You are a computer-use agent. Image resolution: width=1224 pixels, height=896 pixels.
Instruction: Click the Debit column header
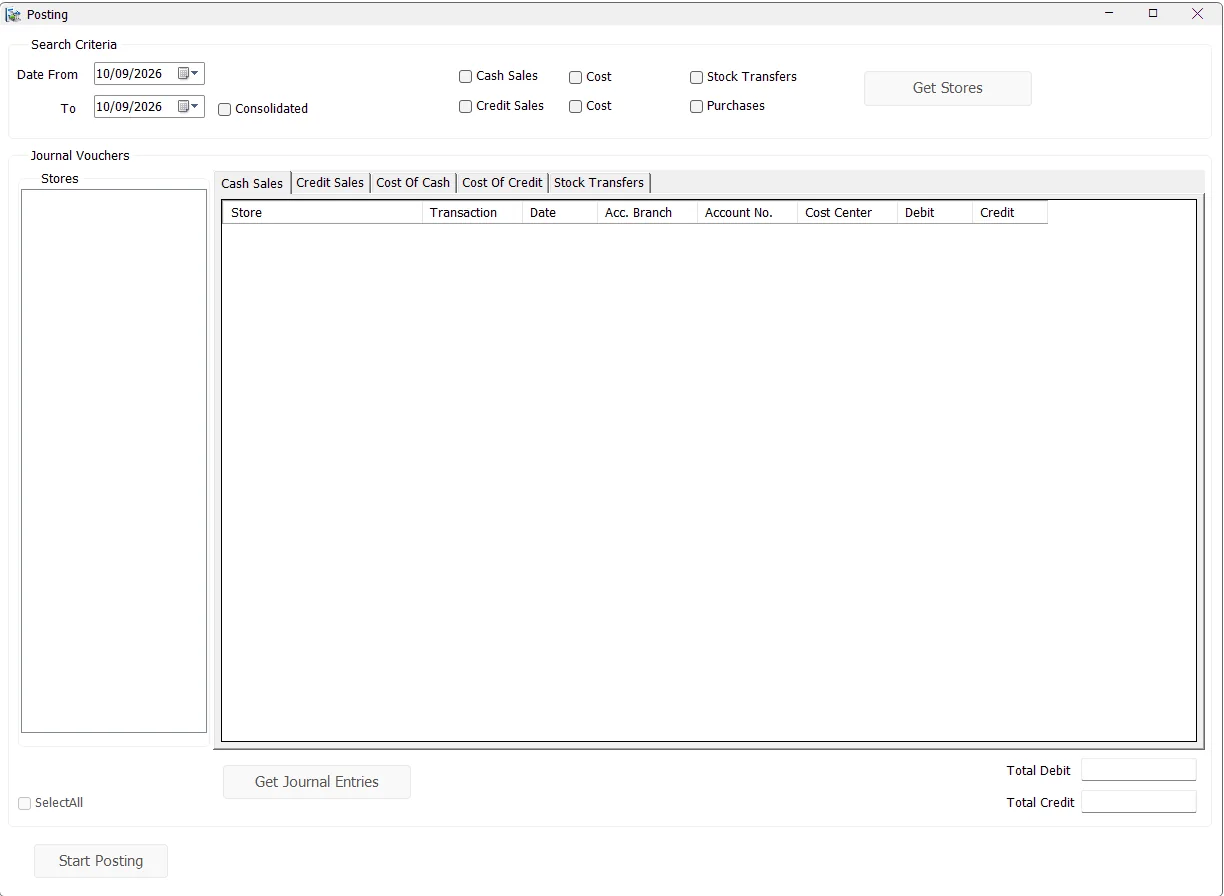(935, 213)
